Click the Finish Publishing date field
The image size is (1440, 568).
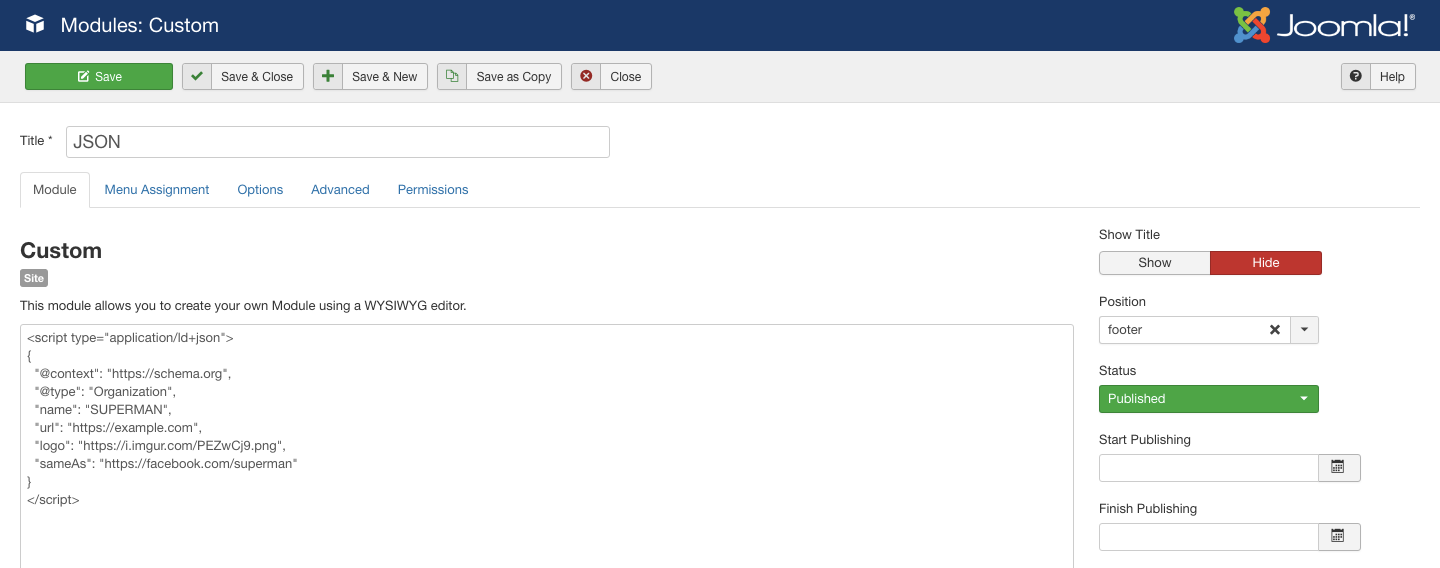point(1209,537)
